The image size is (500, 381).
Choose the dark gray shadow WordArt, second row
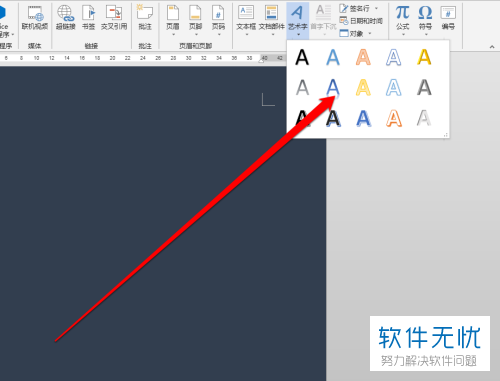tap(424, 88)
